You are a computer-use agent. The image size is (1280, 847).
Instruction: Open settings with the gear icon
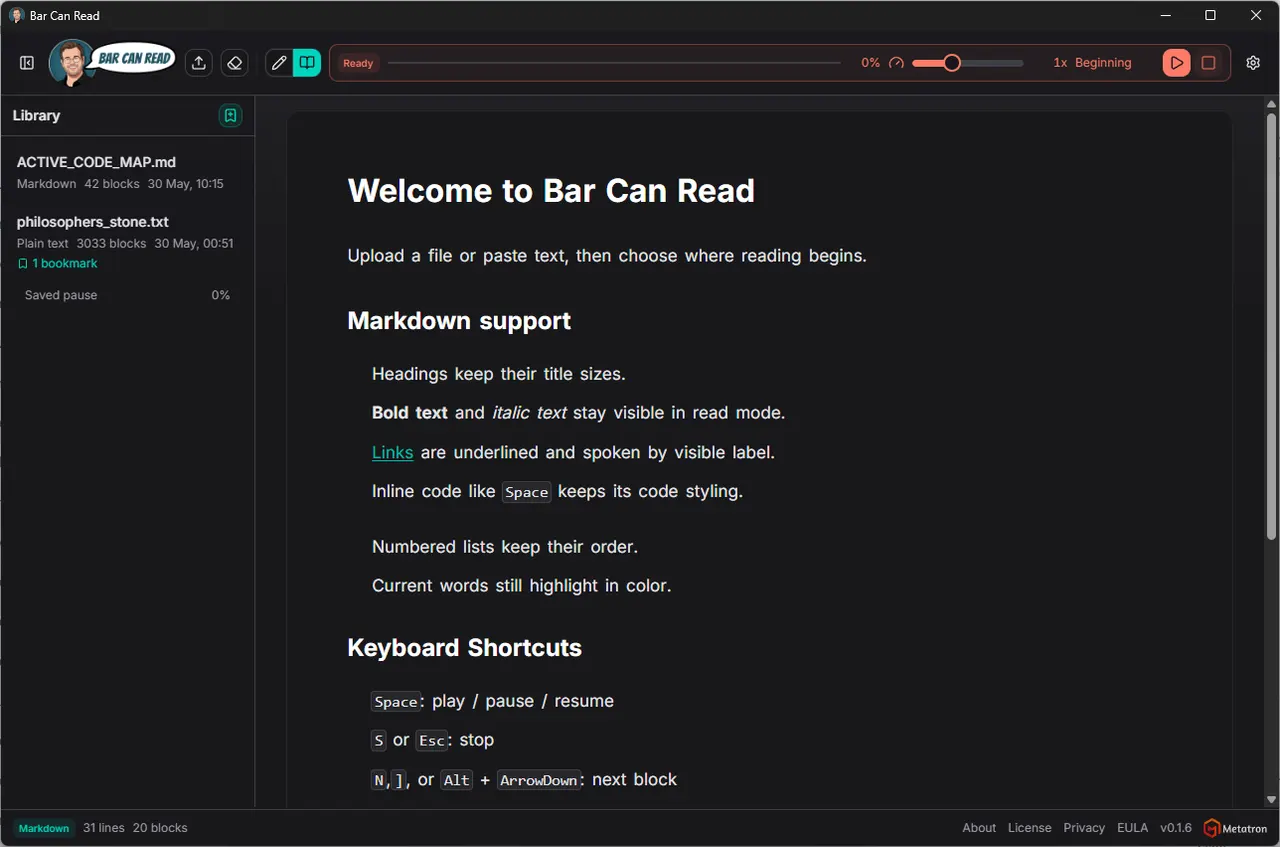pyautogui.click(x=1253, y=63)
